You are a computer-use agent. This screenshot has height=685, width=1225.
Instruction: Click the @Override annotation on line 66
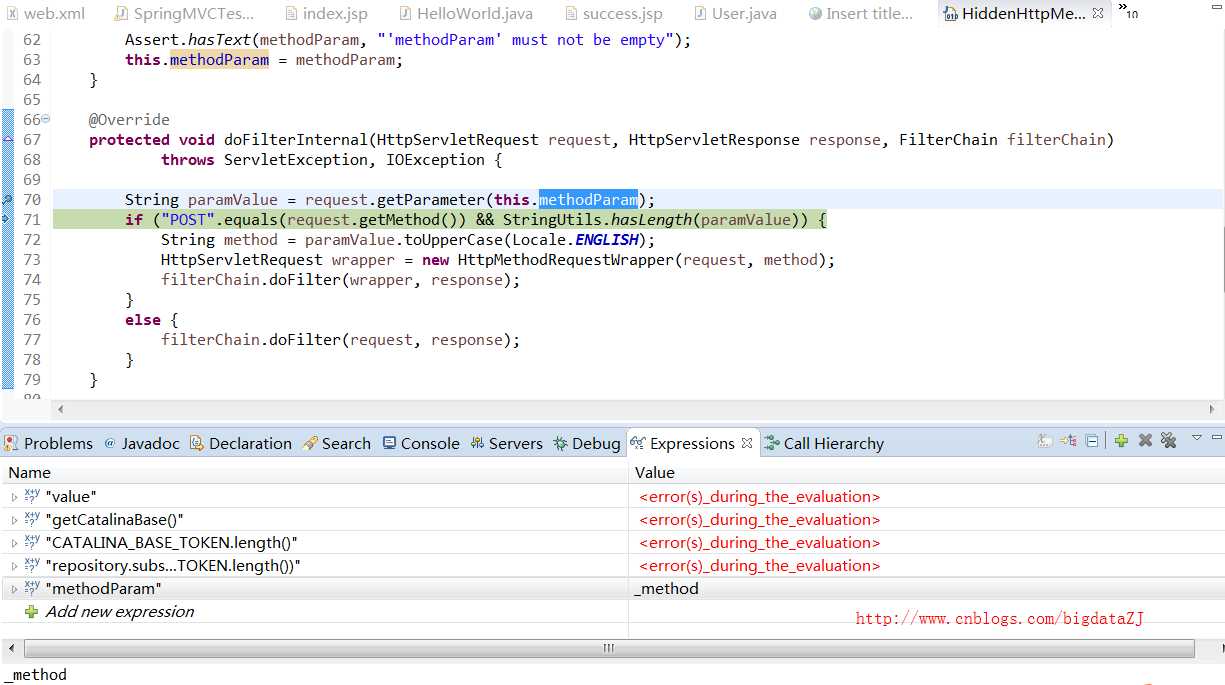(x=129, y=120)
